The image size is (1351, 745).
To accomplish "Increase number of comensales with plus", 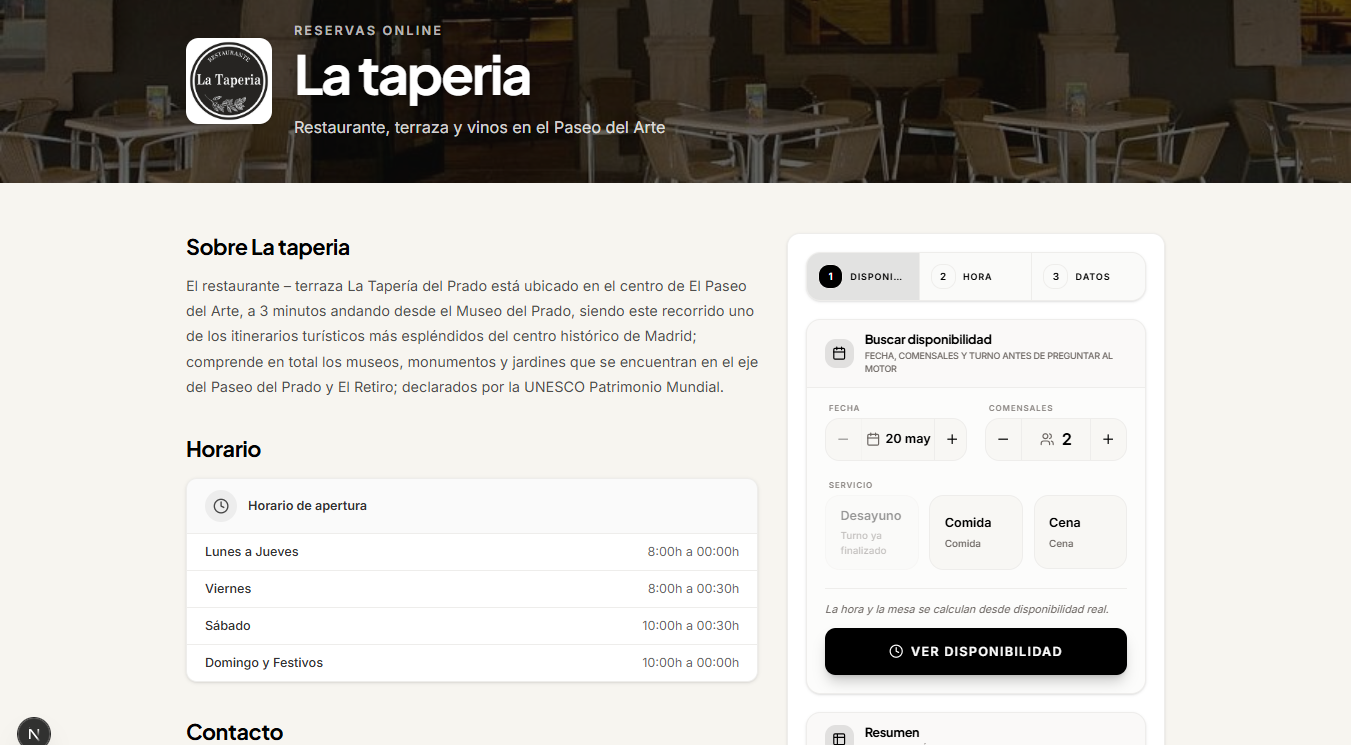I will pyautogui.click(x=1108, y=439).
